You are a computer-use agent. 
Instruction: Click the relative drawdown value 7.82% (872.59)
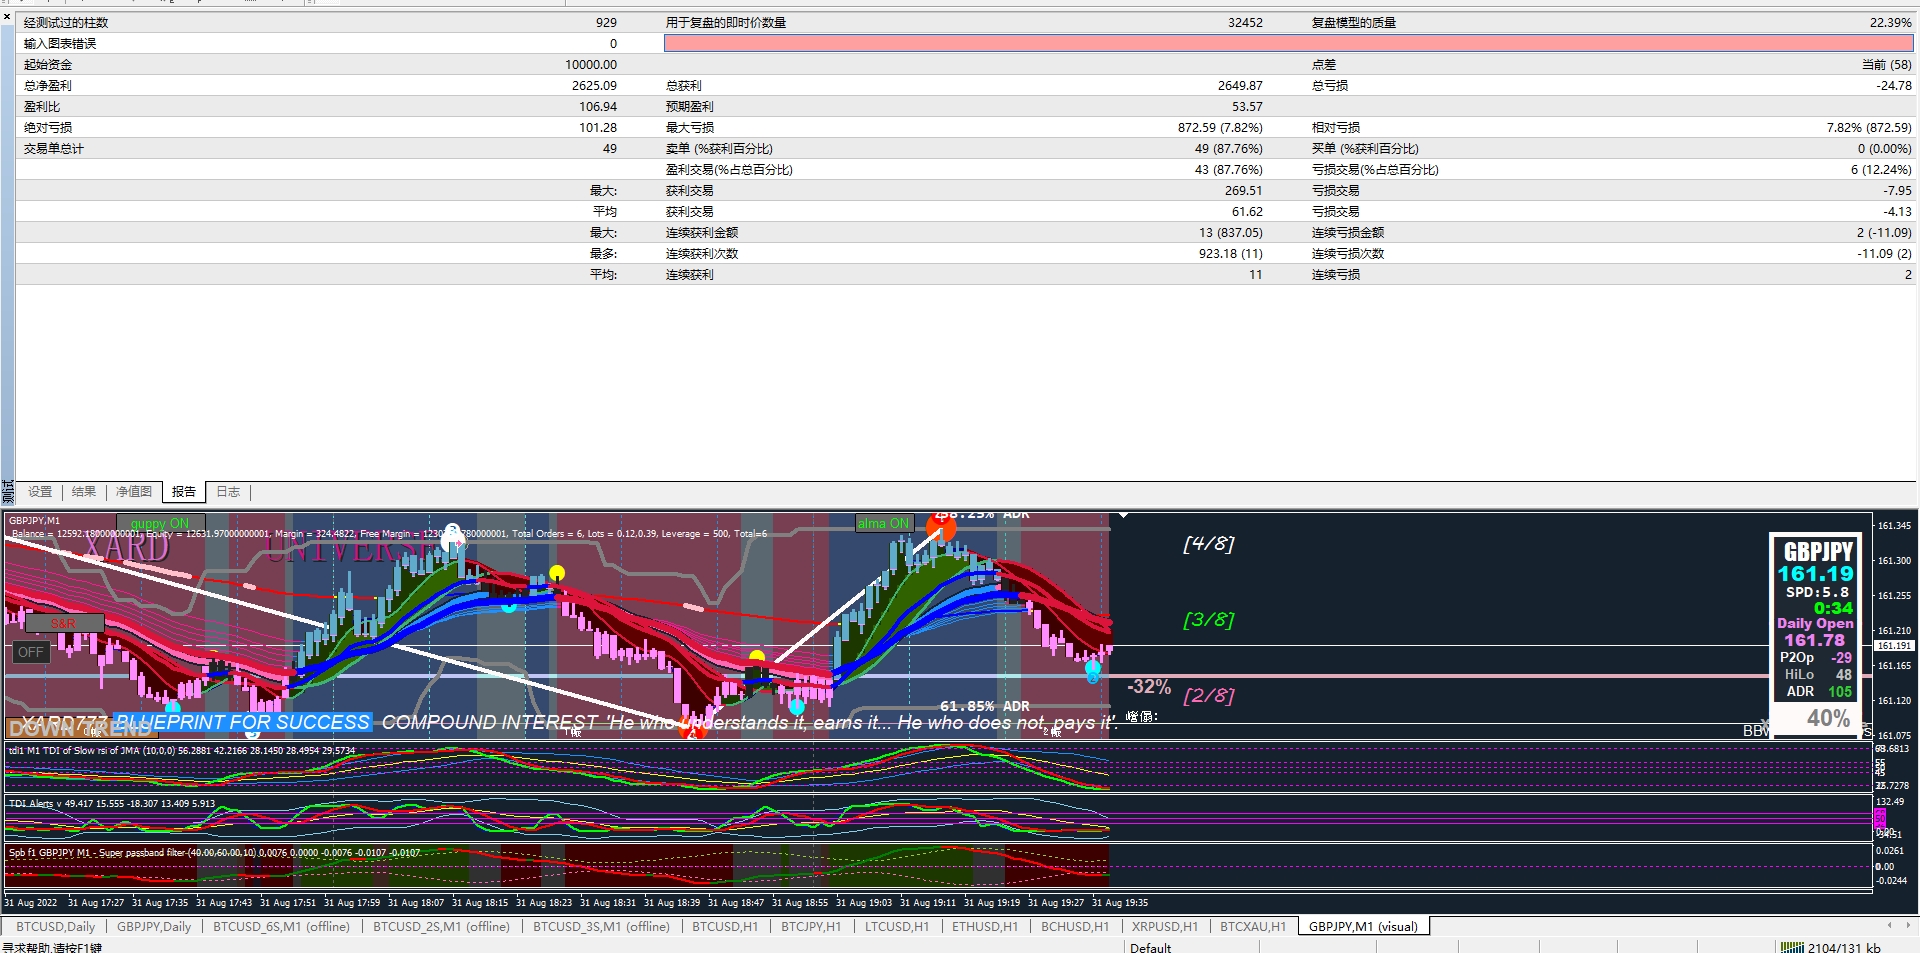1869,127
